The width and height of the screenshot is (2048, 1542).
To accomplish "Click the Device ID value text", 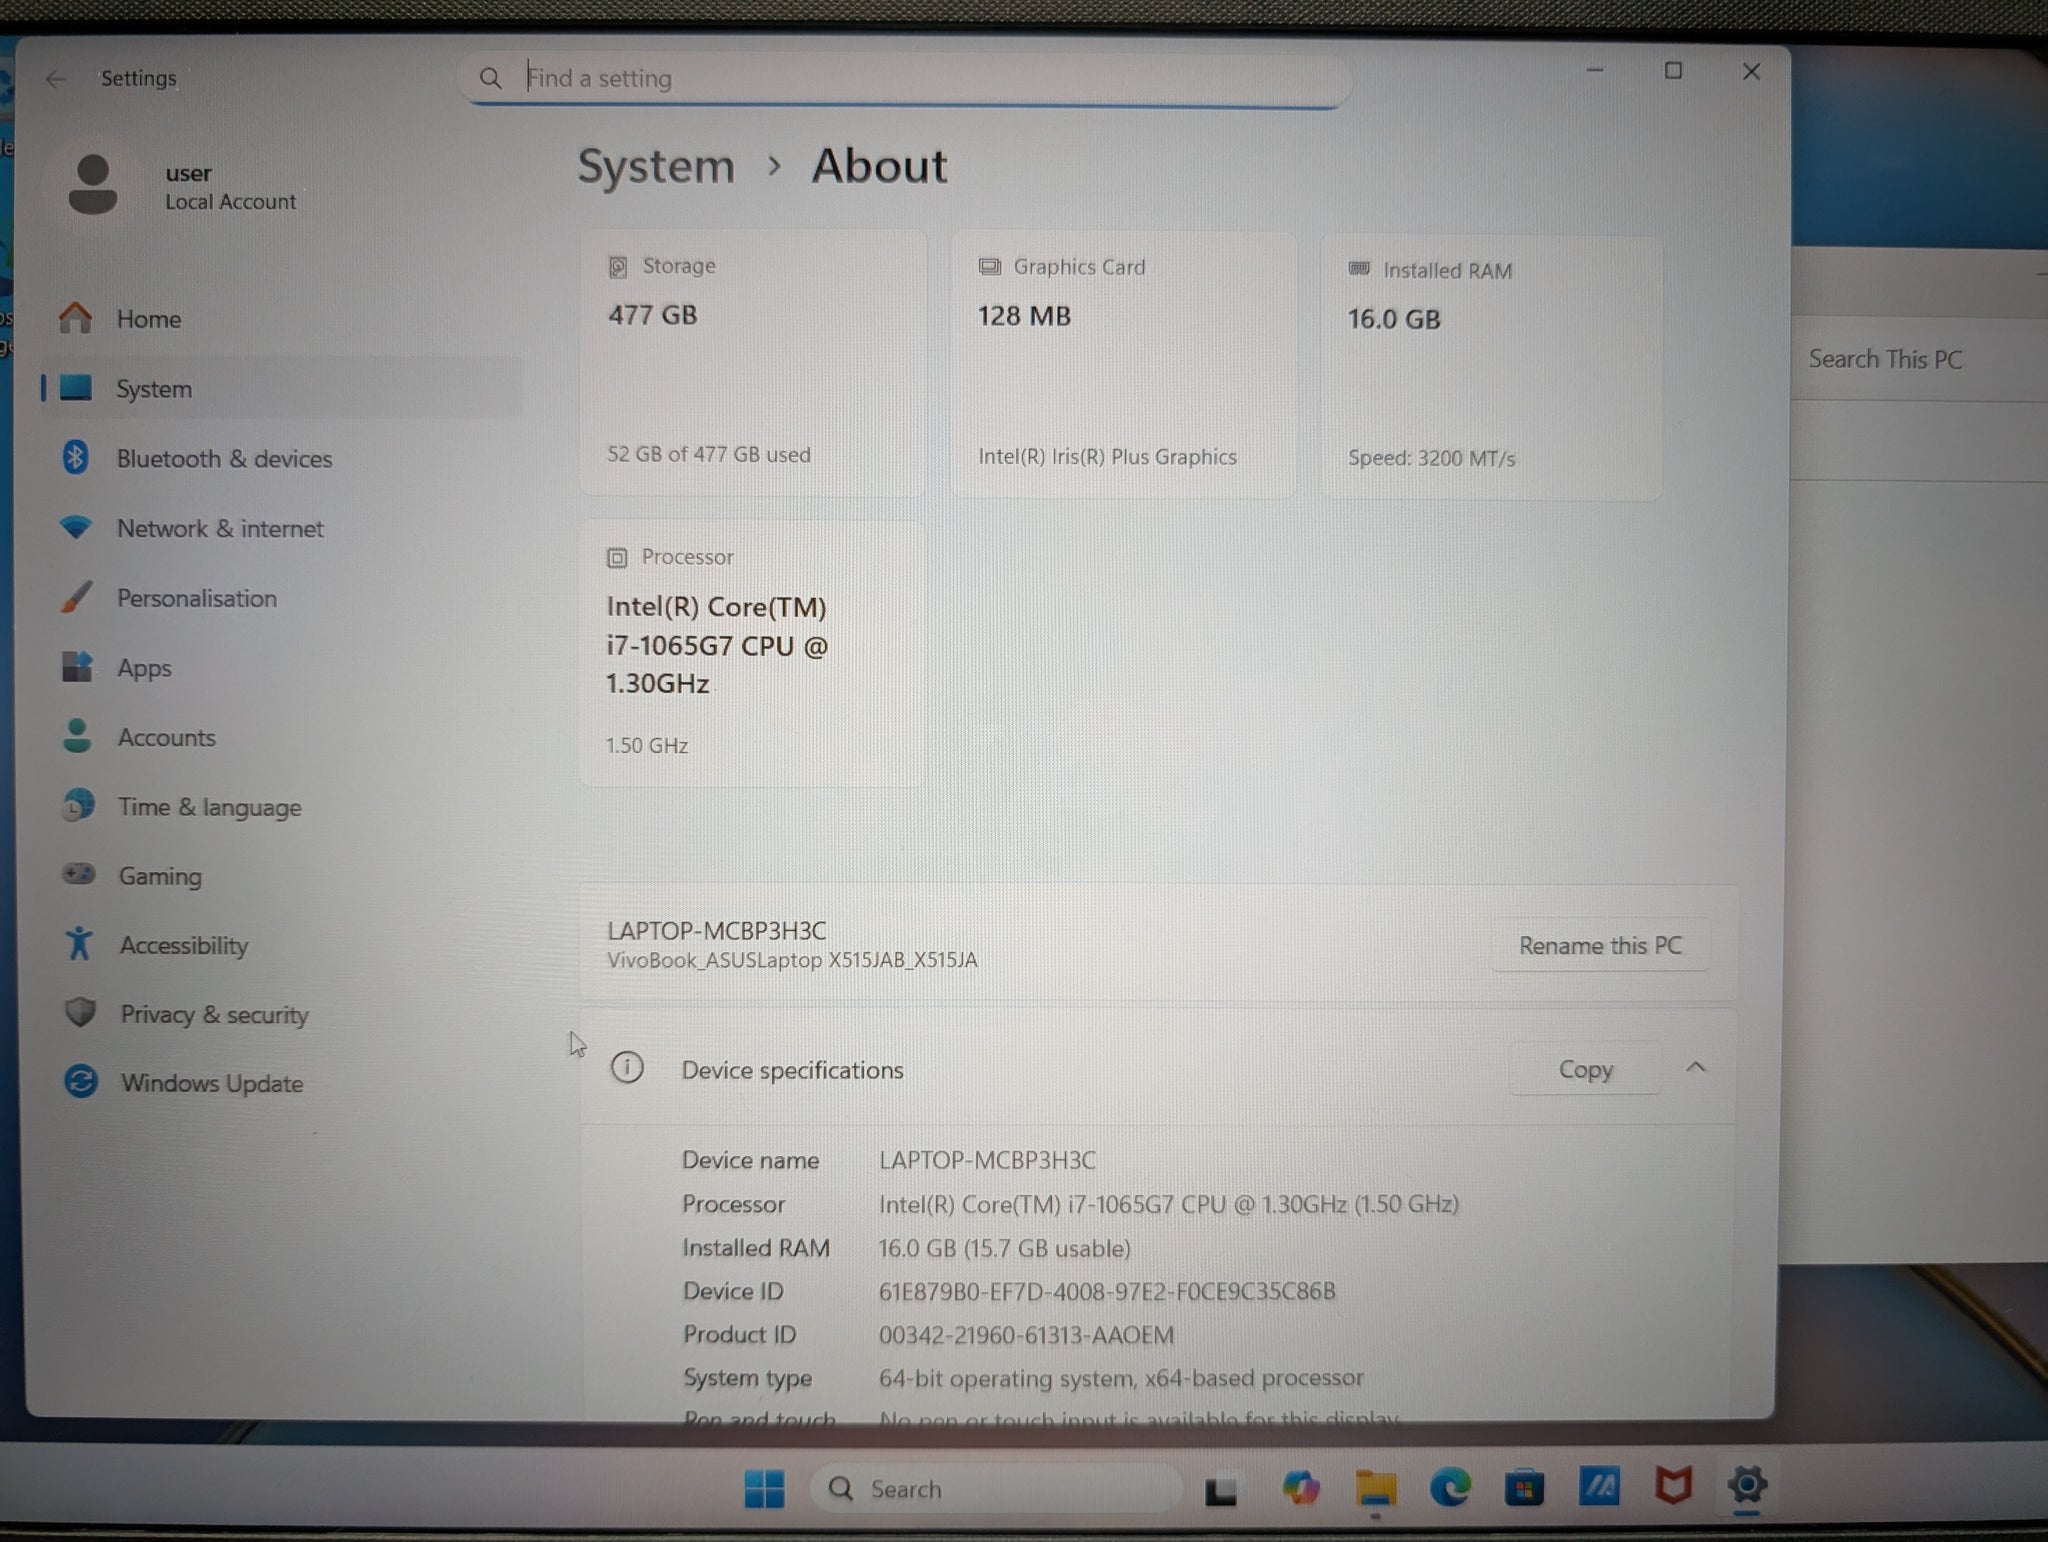I will pyautogui.click(x=1107, y=1291).
